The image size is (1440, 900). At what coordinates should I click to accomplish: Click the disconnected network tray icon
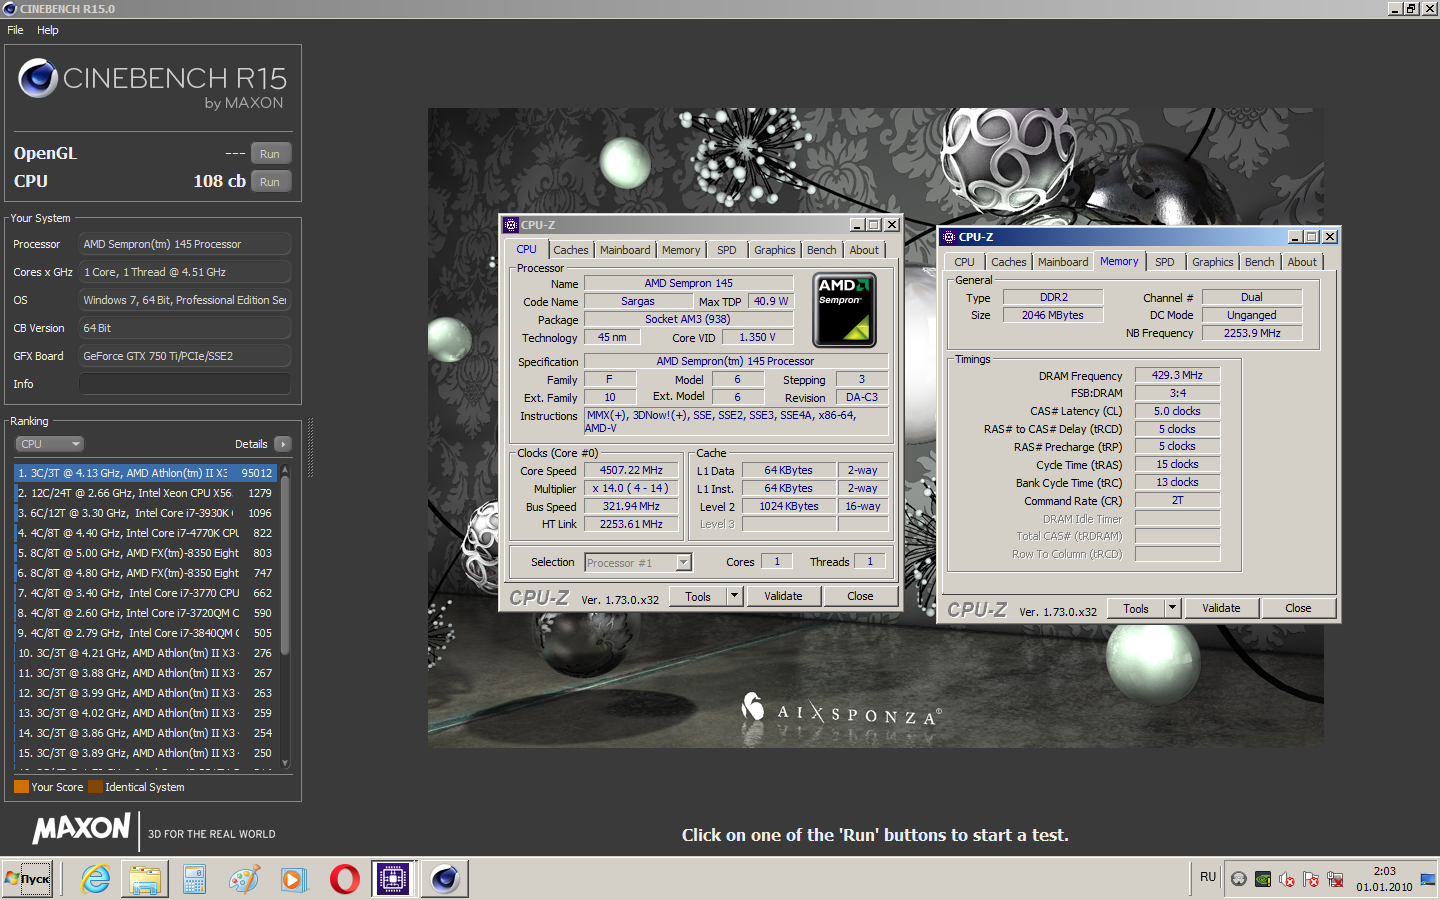pos(1335,879)
